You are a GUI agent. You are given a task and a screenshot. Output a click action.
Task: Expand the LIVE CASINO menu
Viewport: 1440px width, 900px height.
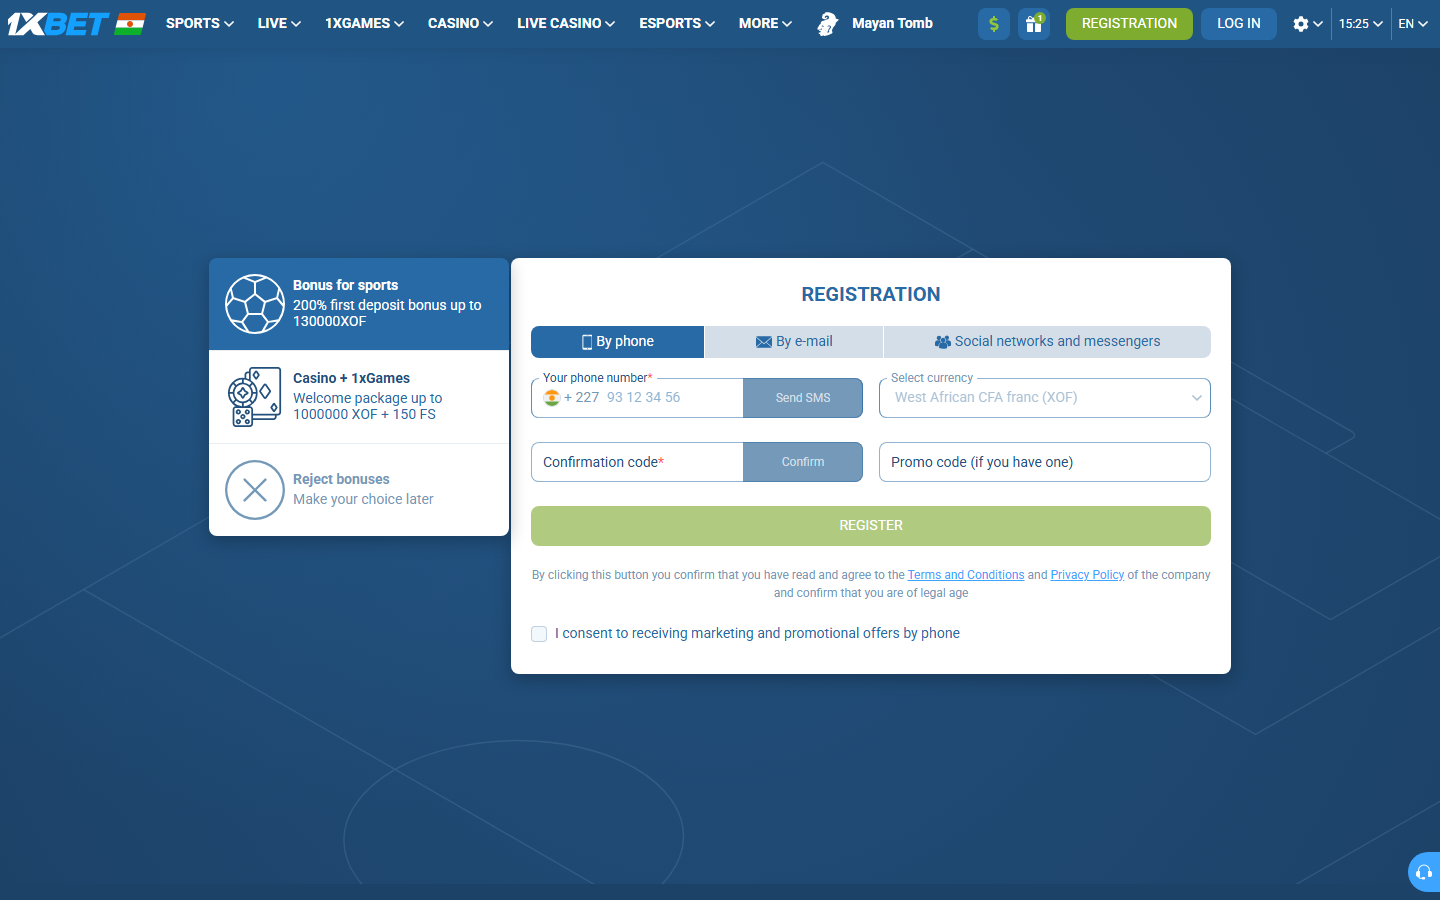566,23
